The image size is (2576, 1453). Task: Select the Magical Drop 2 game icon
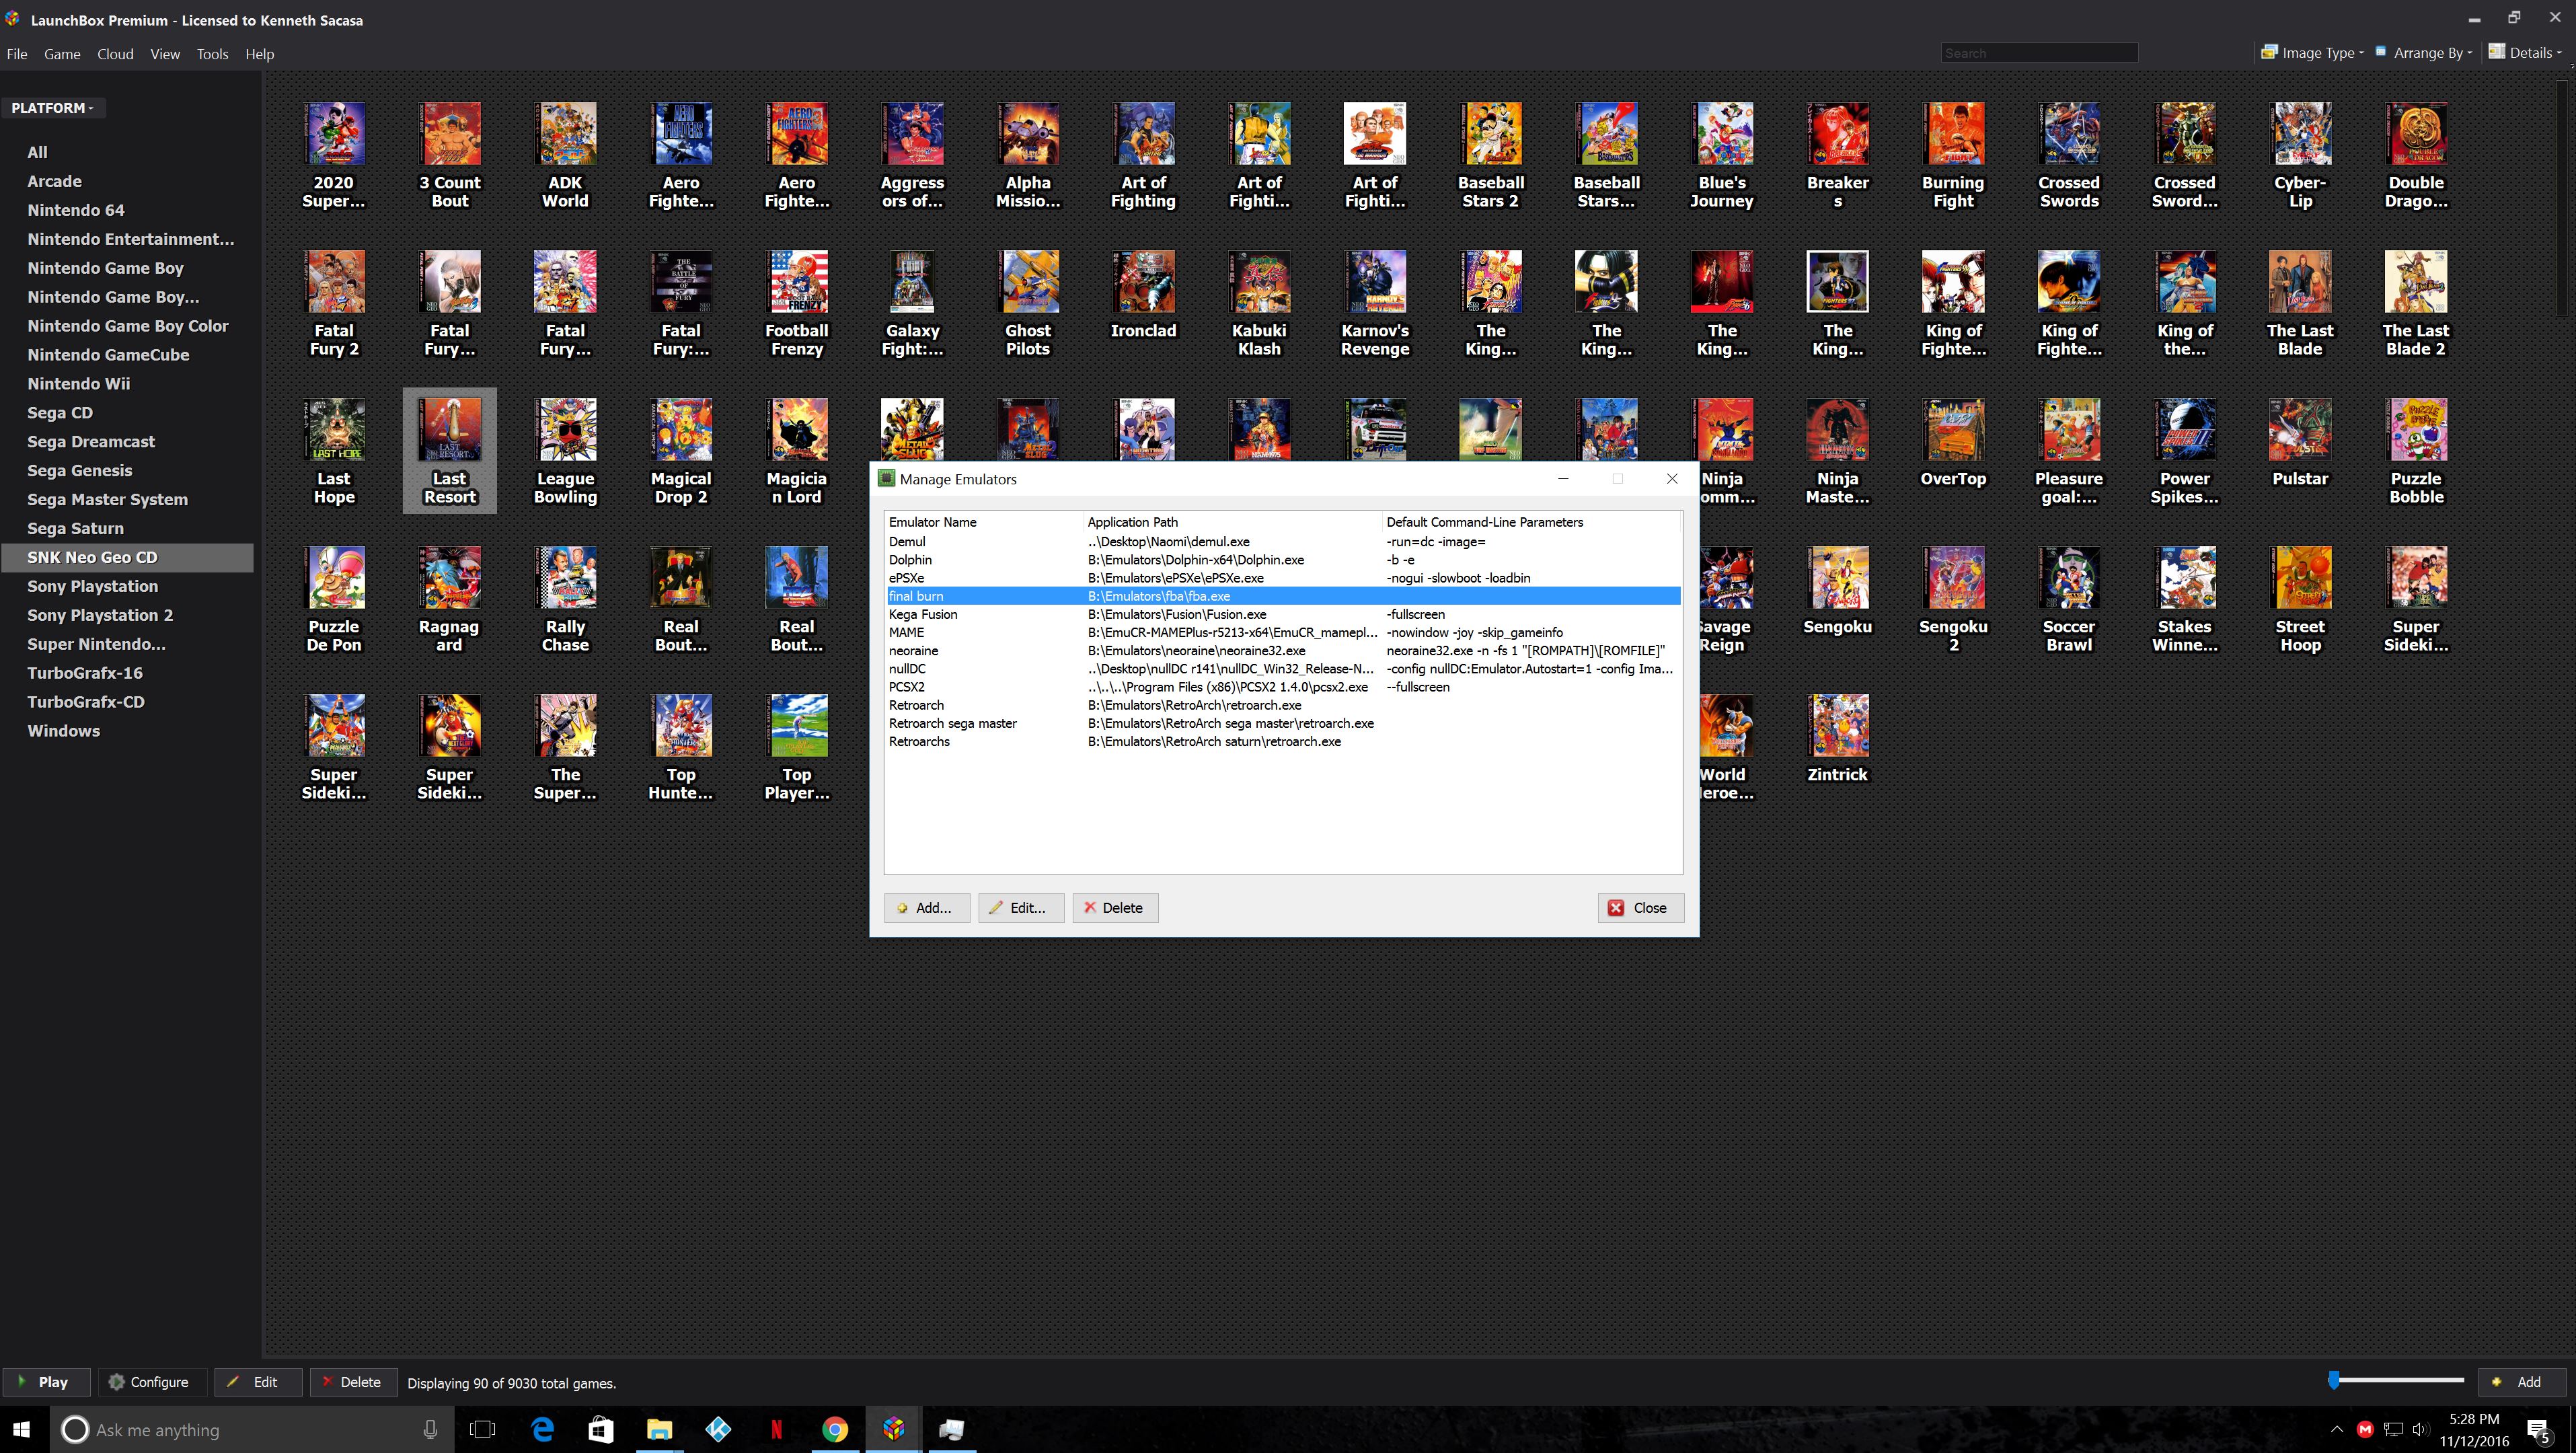681,429
